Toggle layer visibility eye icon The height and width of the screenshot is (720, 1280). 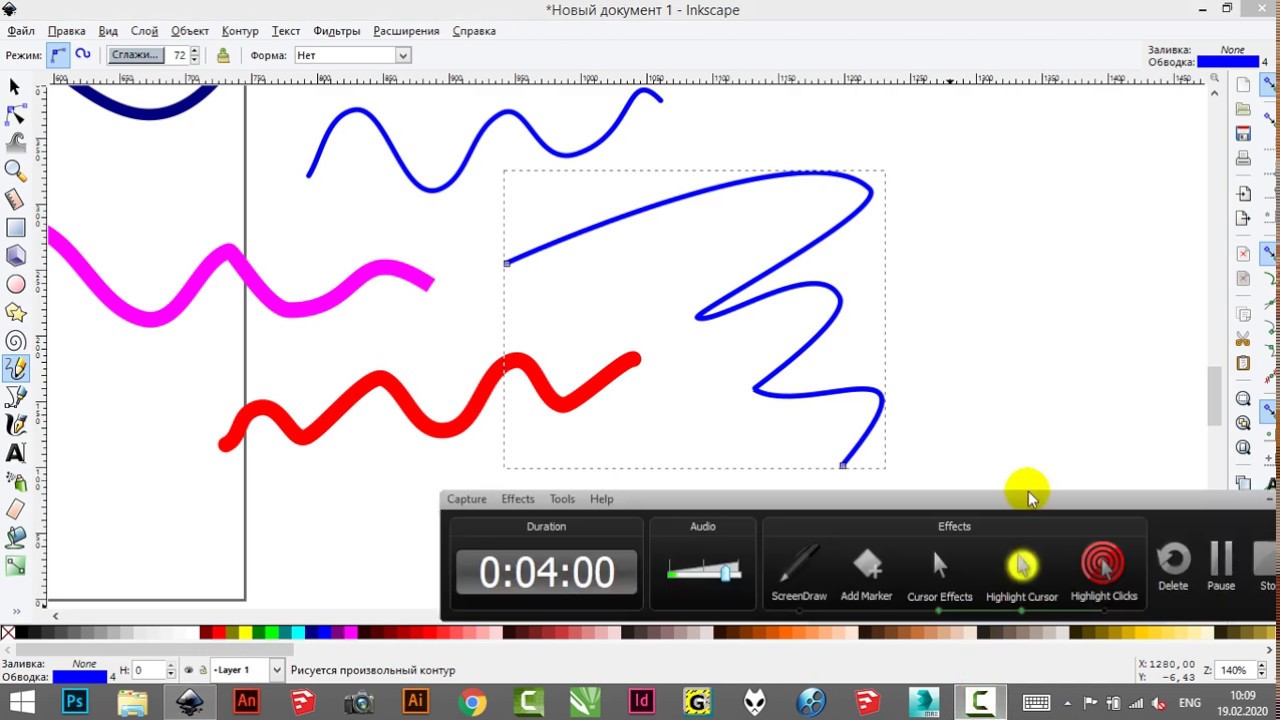pos(189,670)
